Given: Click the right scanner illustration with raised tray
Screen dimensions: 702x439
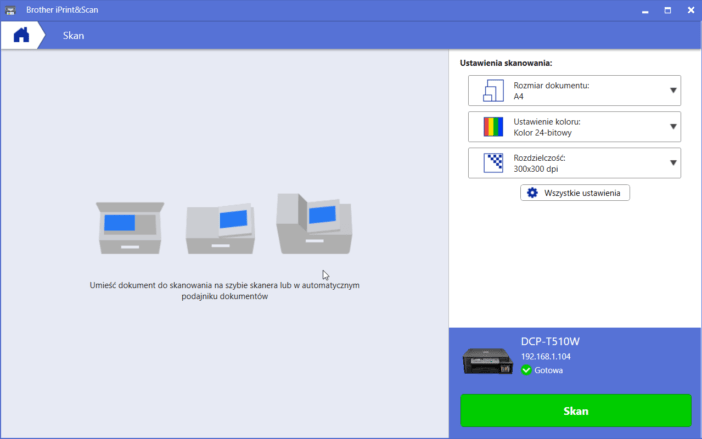Looking at the screenshot, I should pos(314,224).
